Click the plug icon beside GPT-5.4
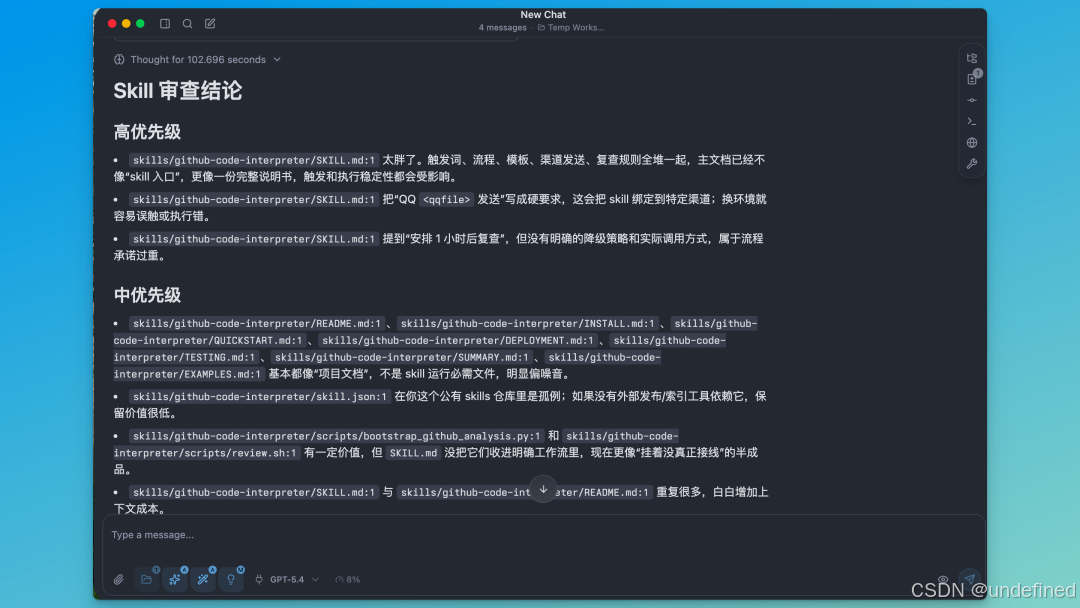Viewport: 1080px width, 608px height. click(x=259, y=579)
